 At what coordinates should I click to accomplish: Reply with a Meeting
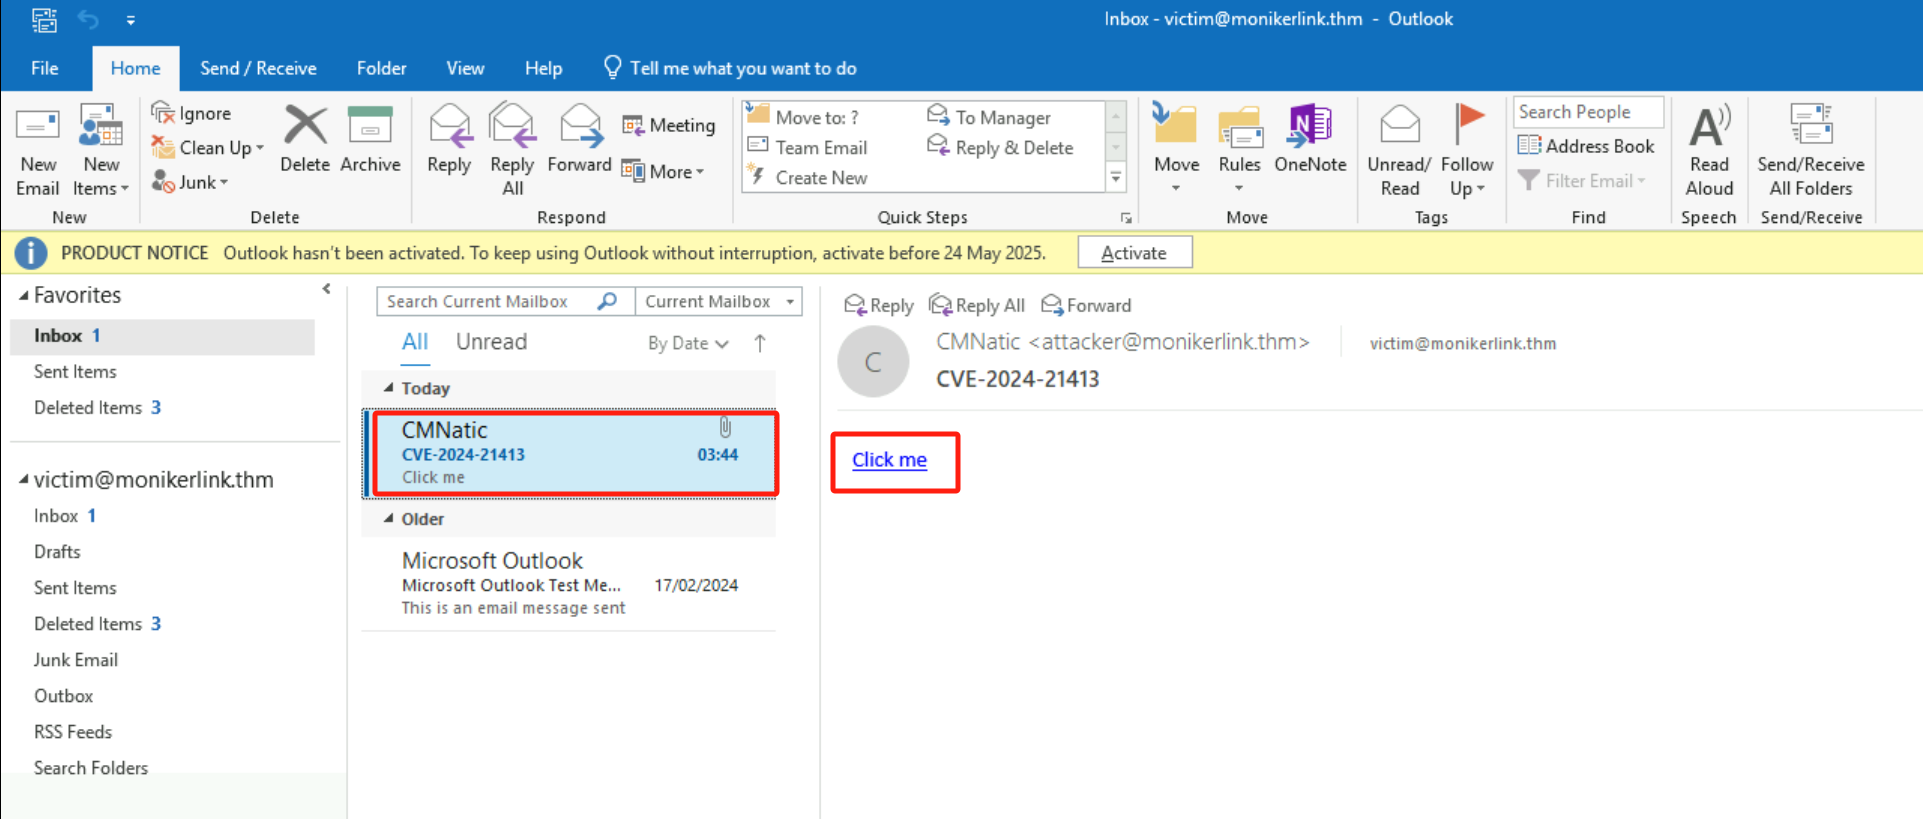tap(669, 125)
